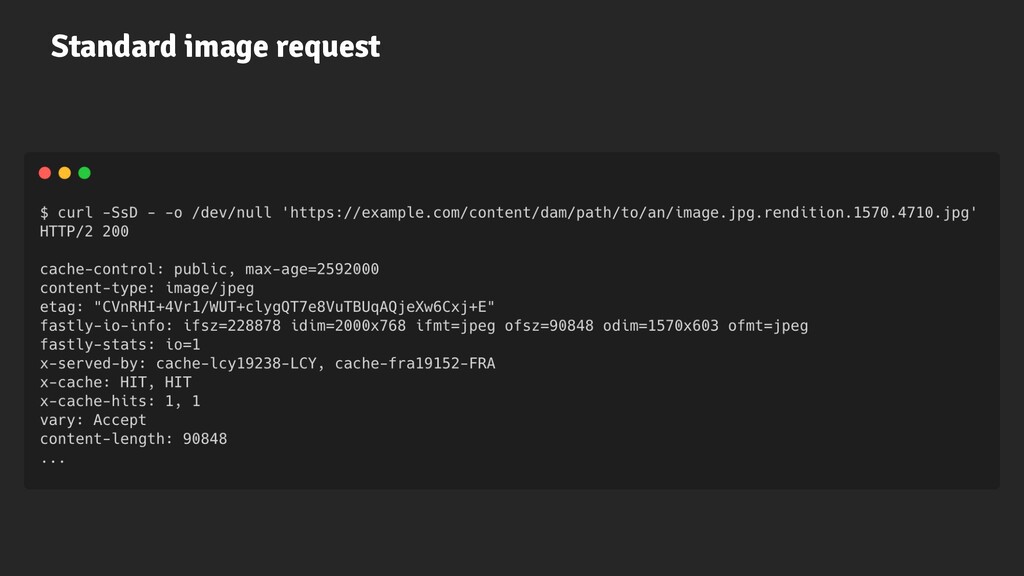
Task: Click the example.com image URL in the command
Action: click(630, 213)
